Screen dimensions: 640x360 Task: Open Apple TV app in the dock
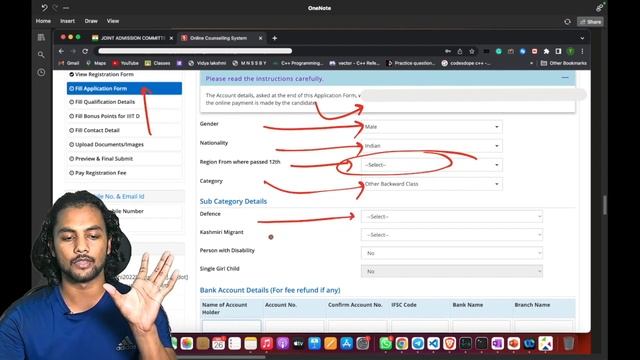298,343
